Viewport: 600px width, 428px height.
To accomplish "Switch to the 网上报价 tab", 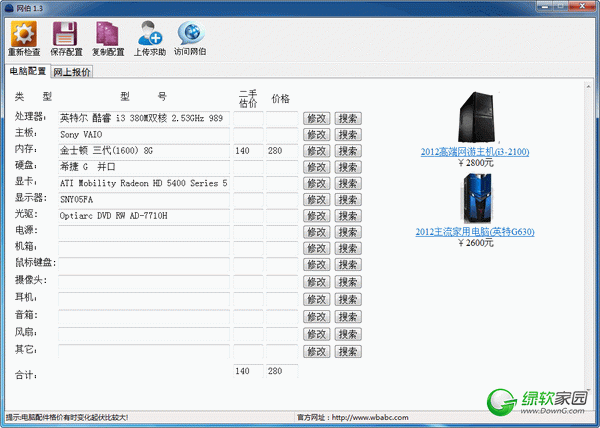I will click(72, 72).
